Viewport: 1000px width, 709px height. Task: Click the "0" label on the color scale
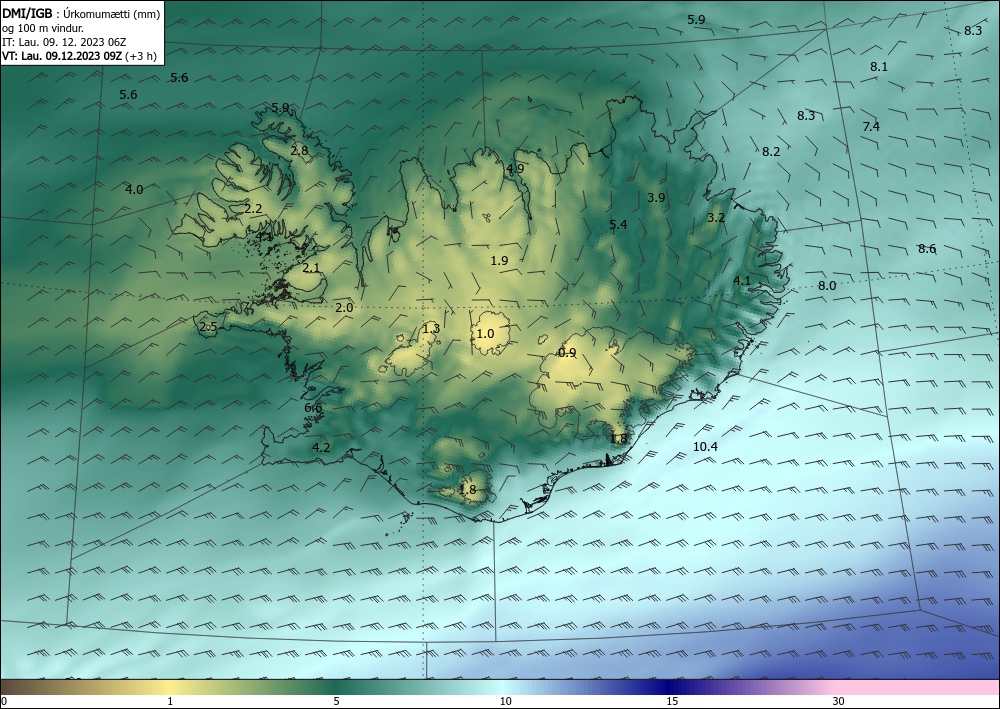click(4, 701)
